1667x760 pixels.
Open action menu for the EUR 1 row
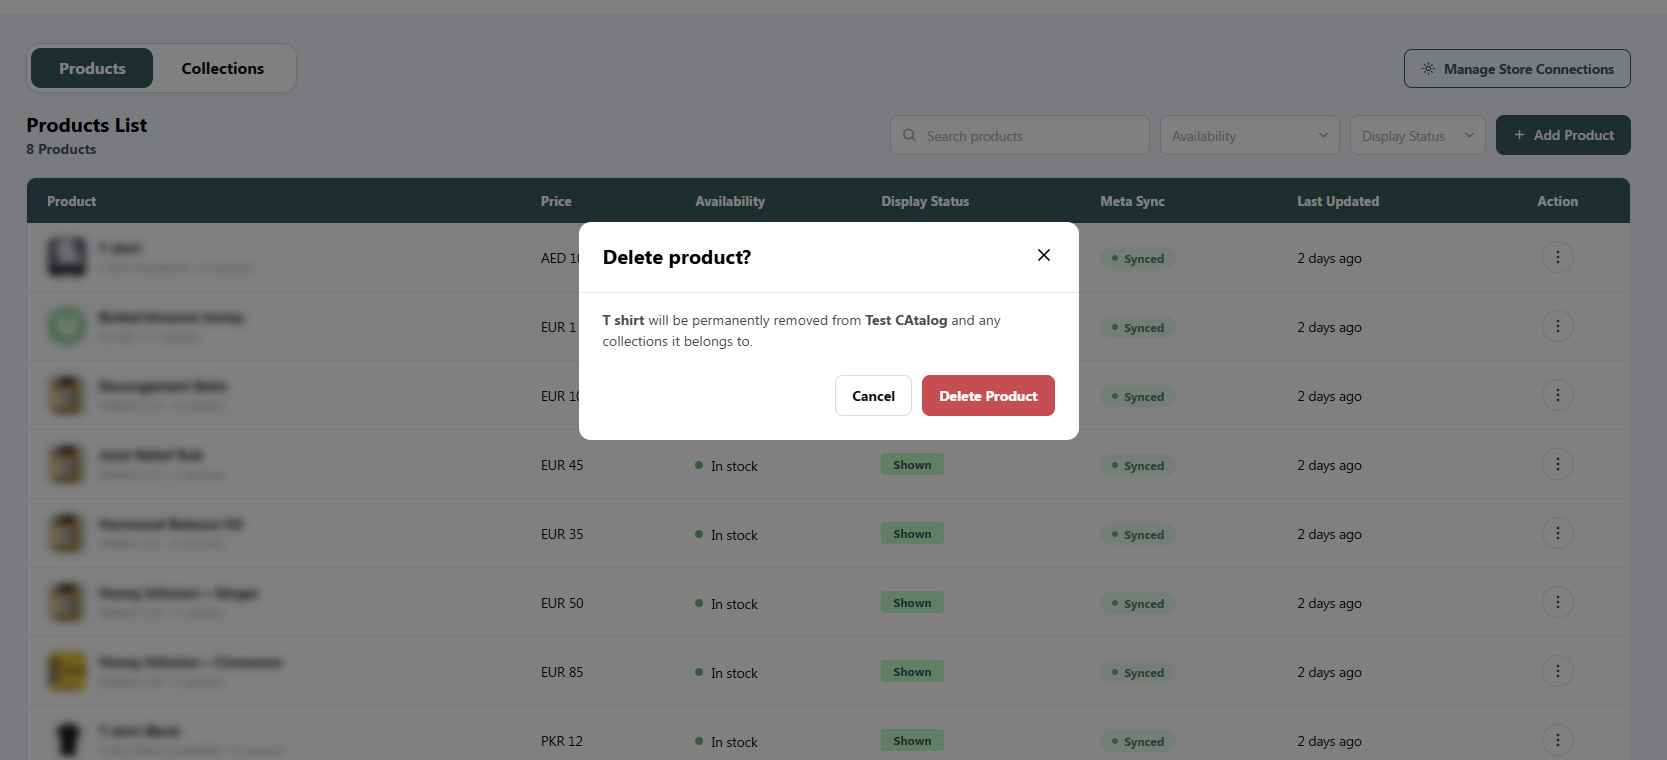pyautogui.click(x=1557, y=326)
